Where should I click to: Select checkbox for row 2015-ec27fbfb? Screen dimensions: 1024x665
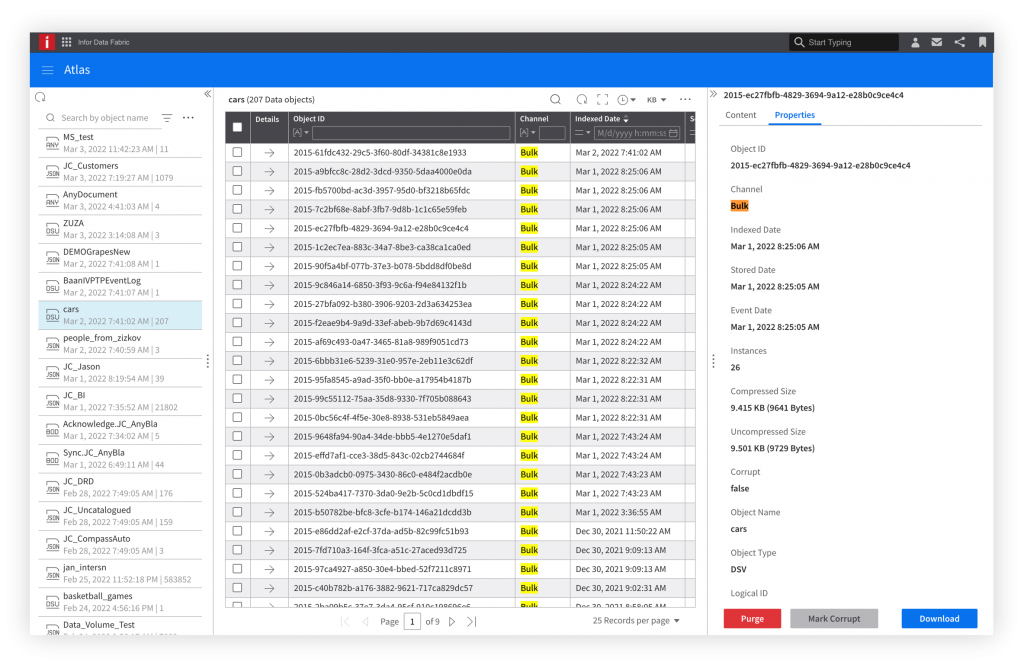237,228
